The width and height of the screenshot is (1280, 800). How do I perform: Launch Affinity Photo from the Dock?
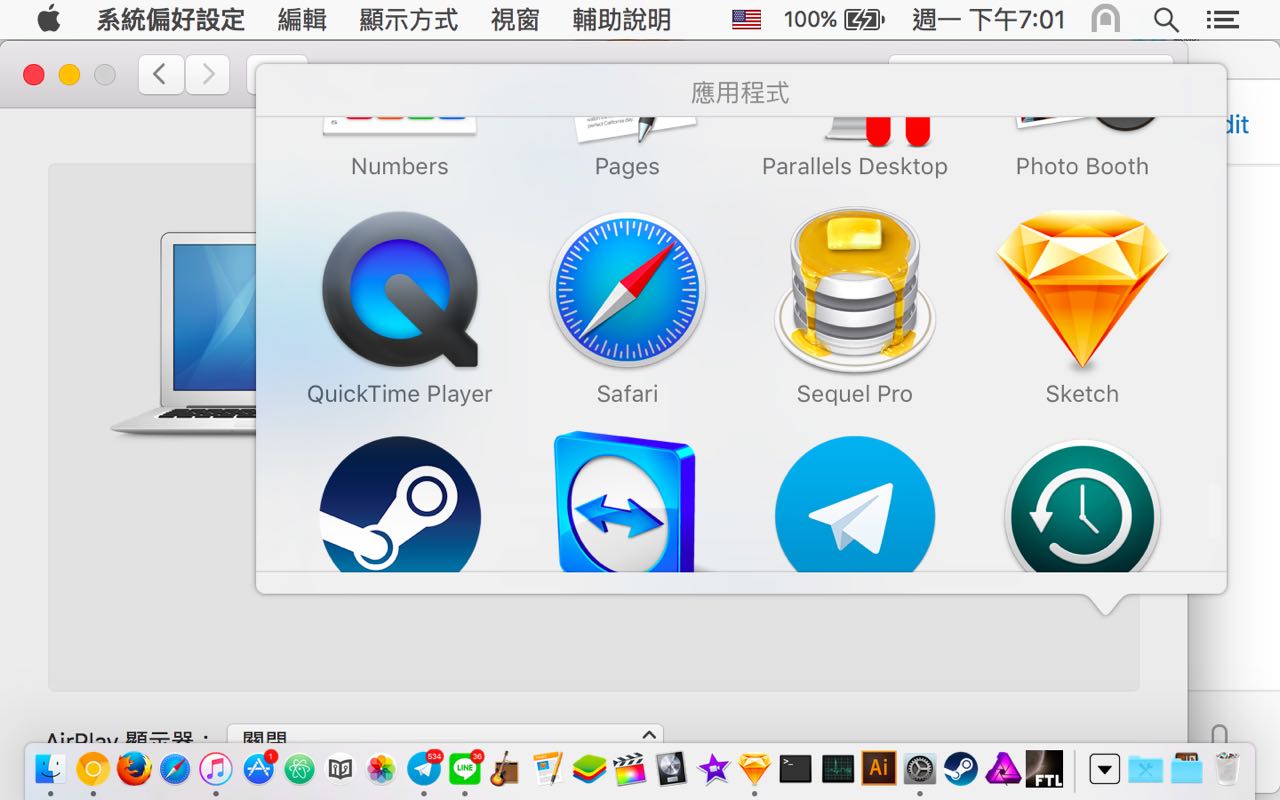pos(1003,768)
